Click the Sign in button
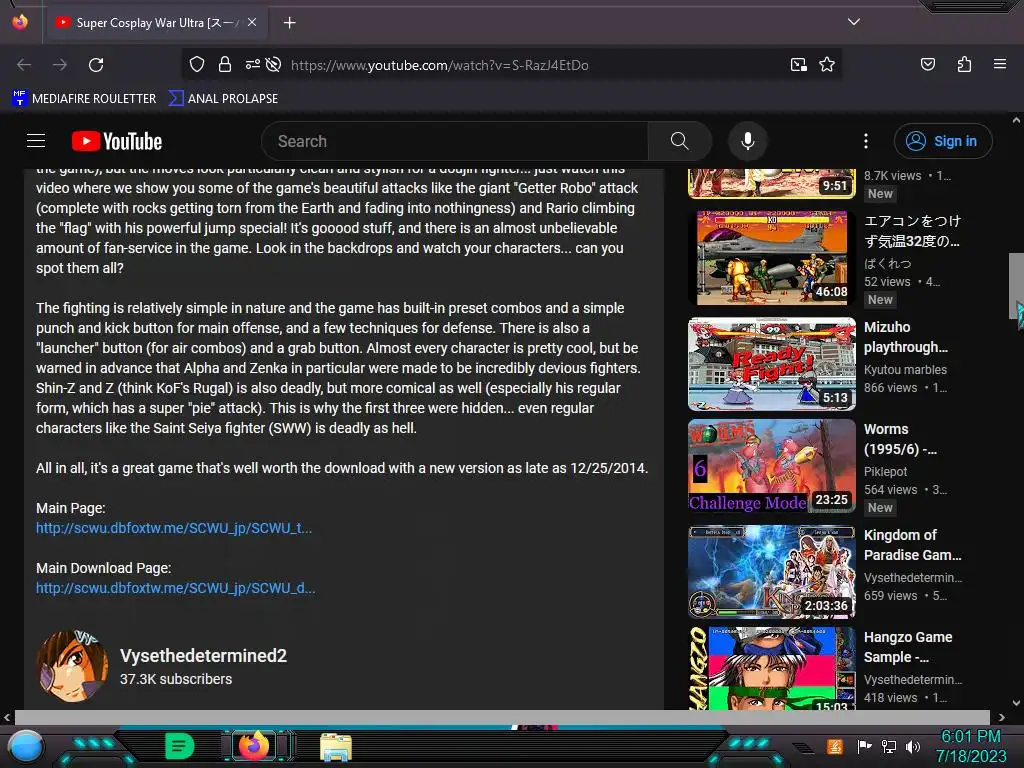 point(943,141)
